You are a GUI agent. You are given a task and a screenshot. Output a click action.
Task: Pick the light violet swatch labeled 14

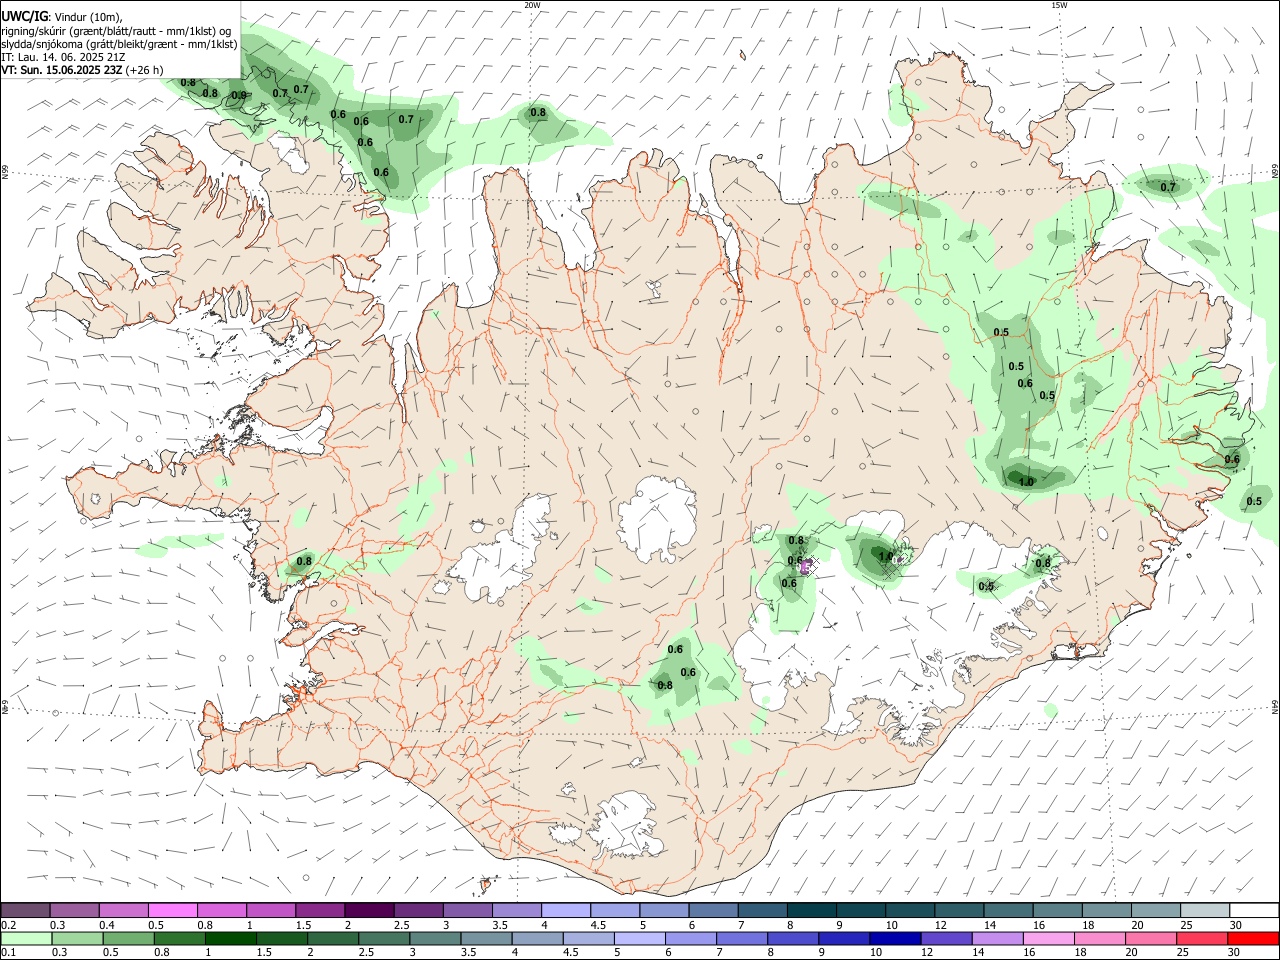[x=997, y=938]
